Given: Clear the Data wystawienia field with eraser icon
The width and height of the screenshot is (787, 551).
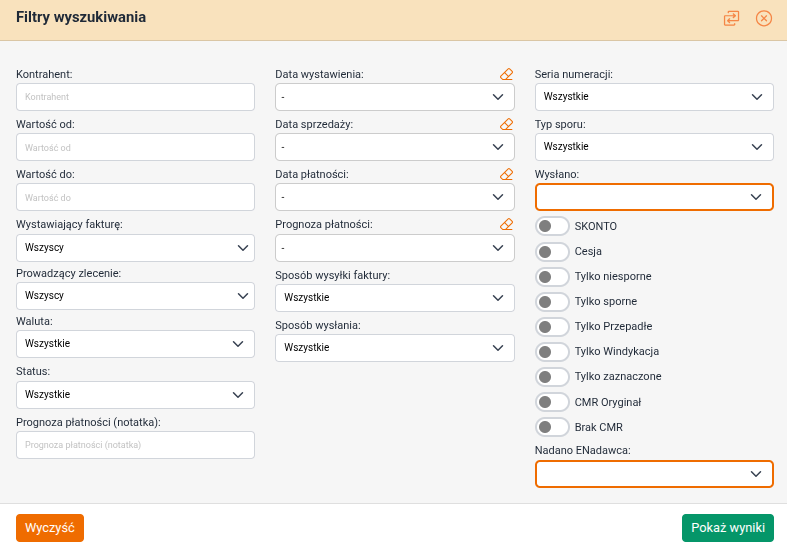Looking at the screenshot, I should point(506,74).
